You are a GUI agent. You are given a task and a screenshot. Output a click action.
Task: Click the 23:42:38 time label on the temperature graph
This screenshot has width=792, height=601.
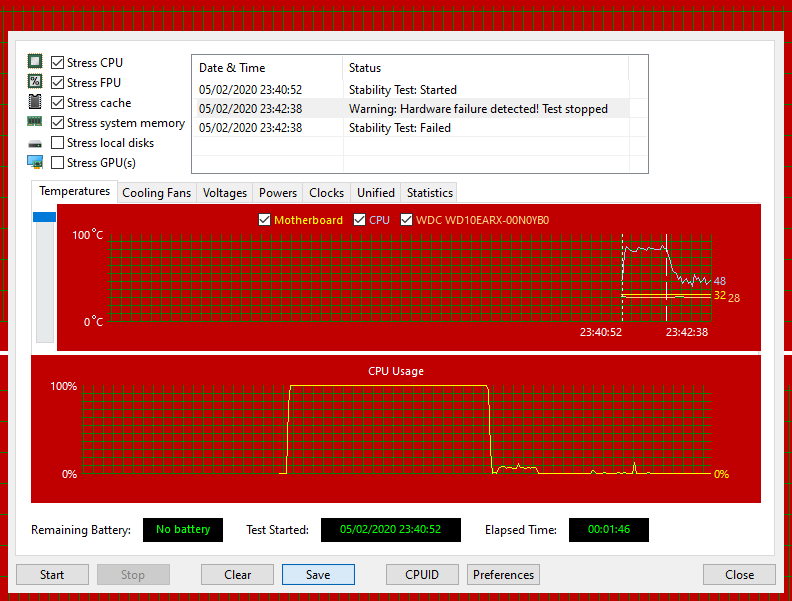[686, 332]
